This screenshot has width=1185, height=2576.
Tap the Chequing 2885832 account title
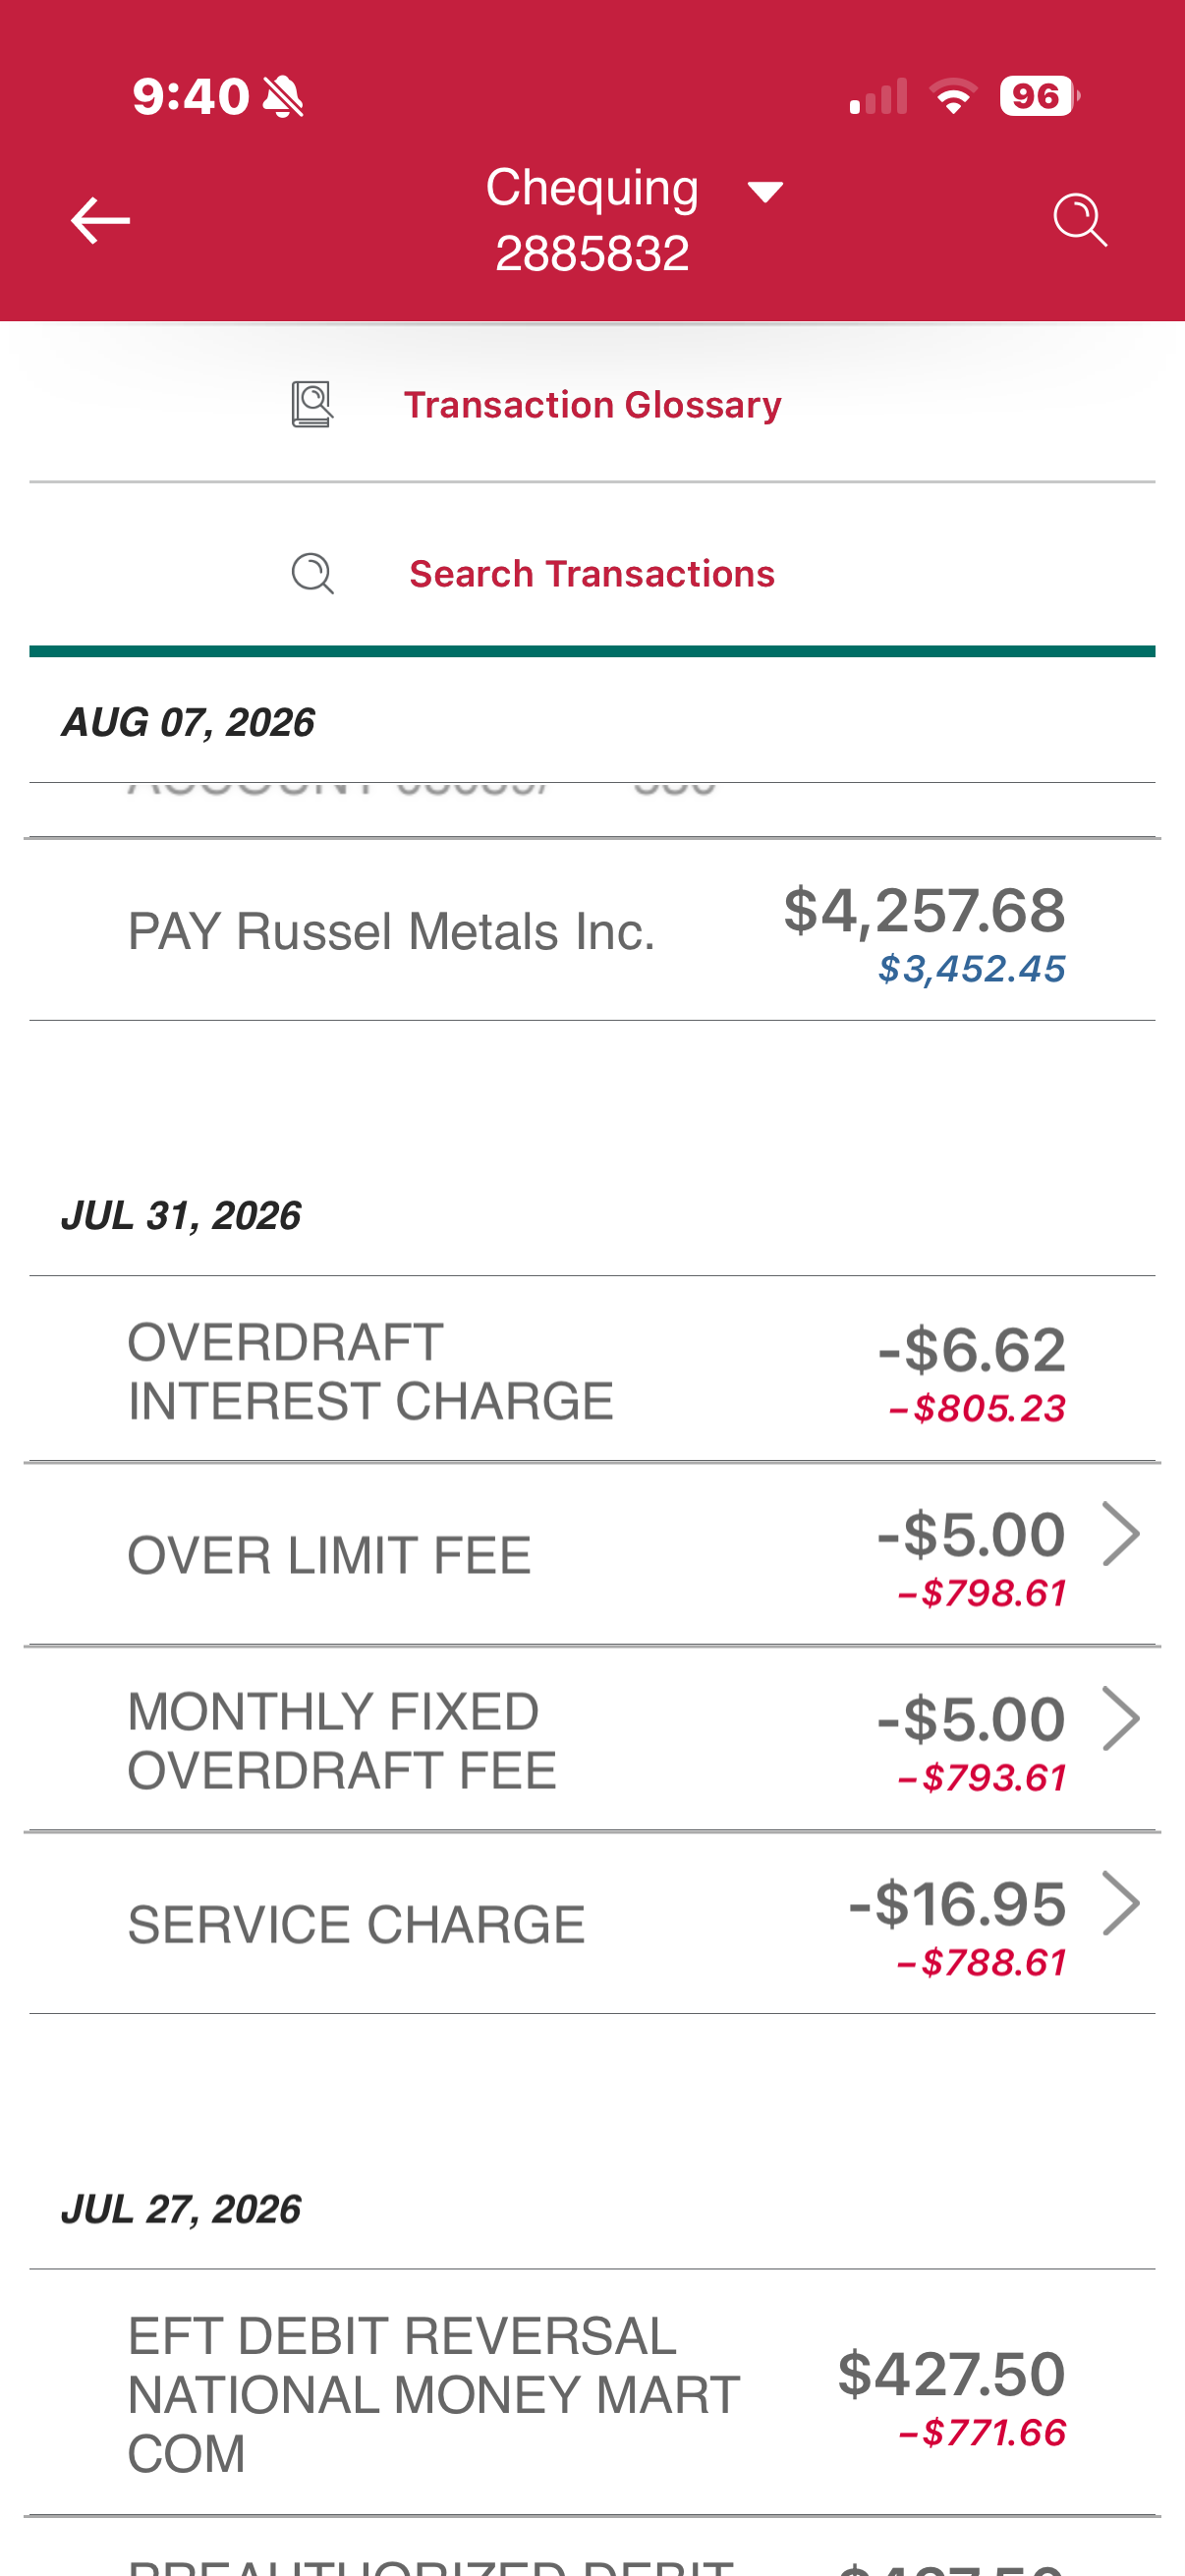click(592, 220)
